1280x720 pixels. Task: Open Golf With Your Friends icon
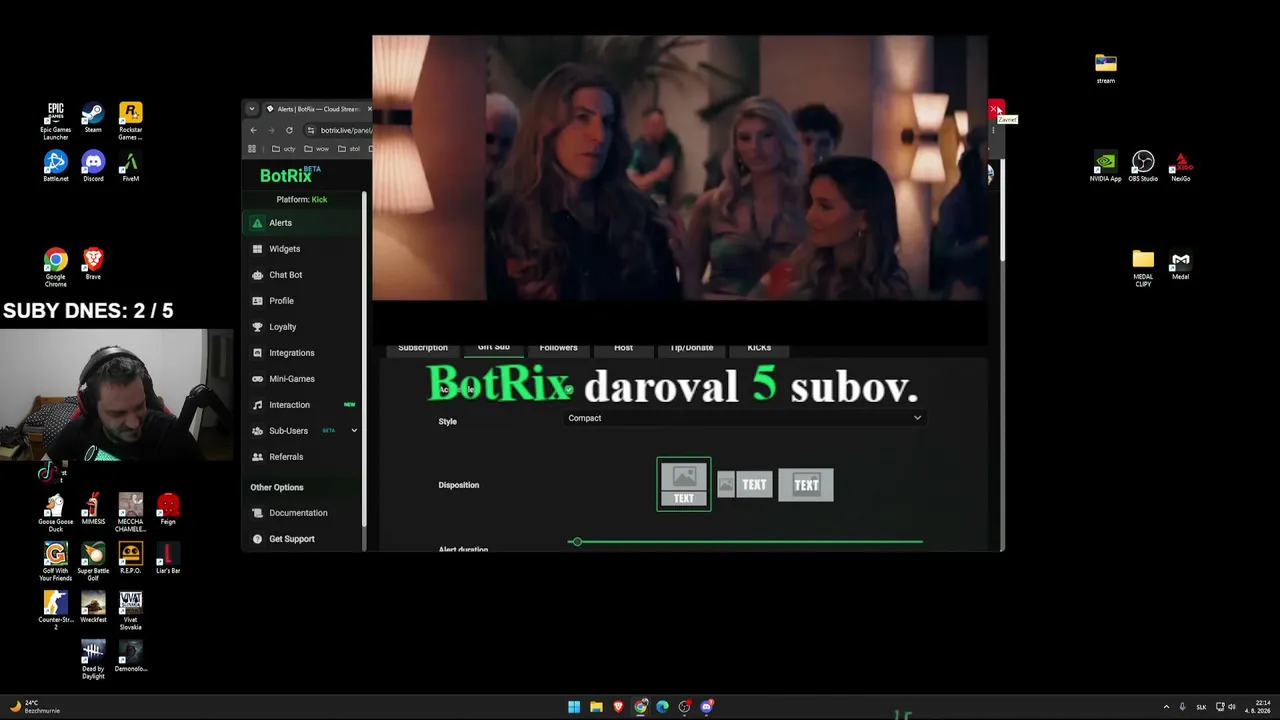click(56, 562)
